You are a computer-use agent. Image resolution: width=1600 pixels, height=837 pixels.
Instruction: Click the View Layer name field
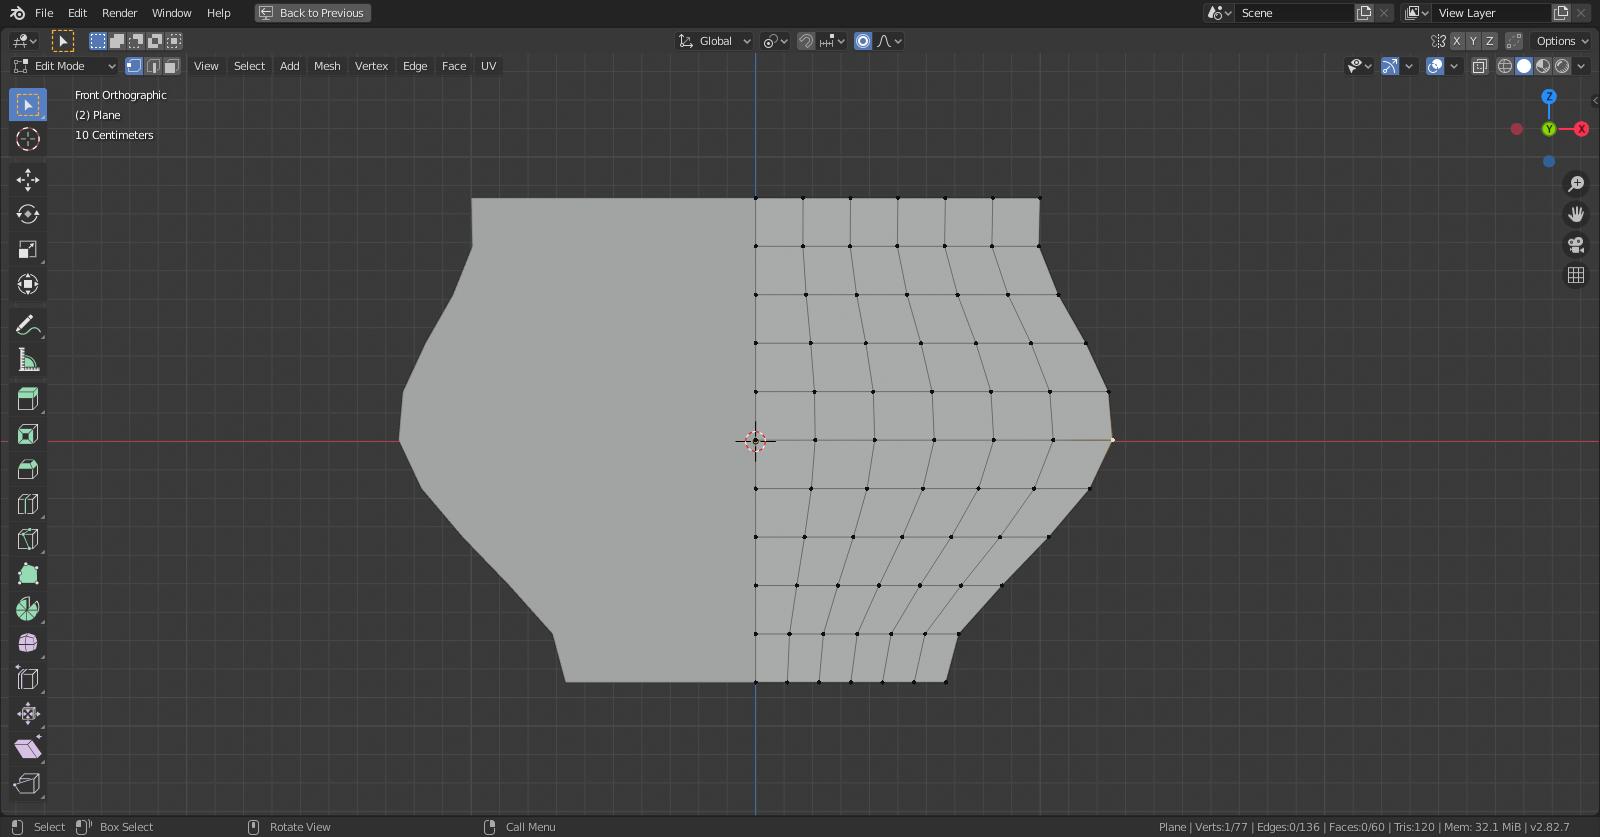pyautogui.click(x=1491, y=13)
